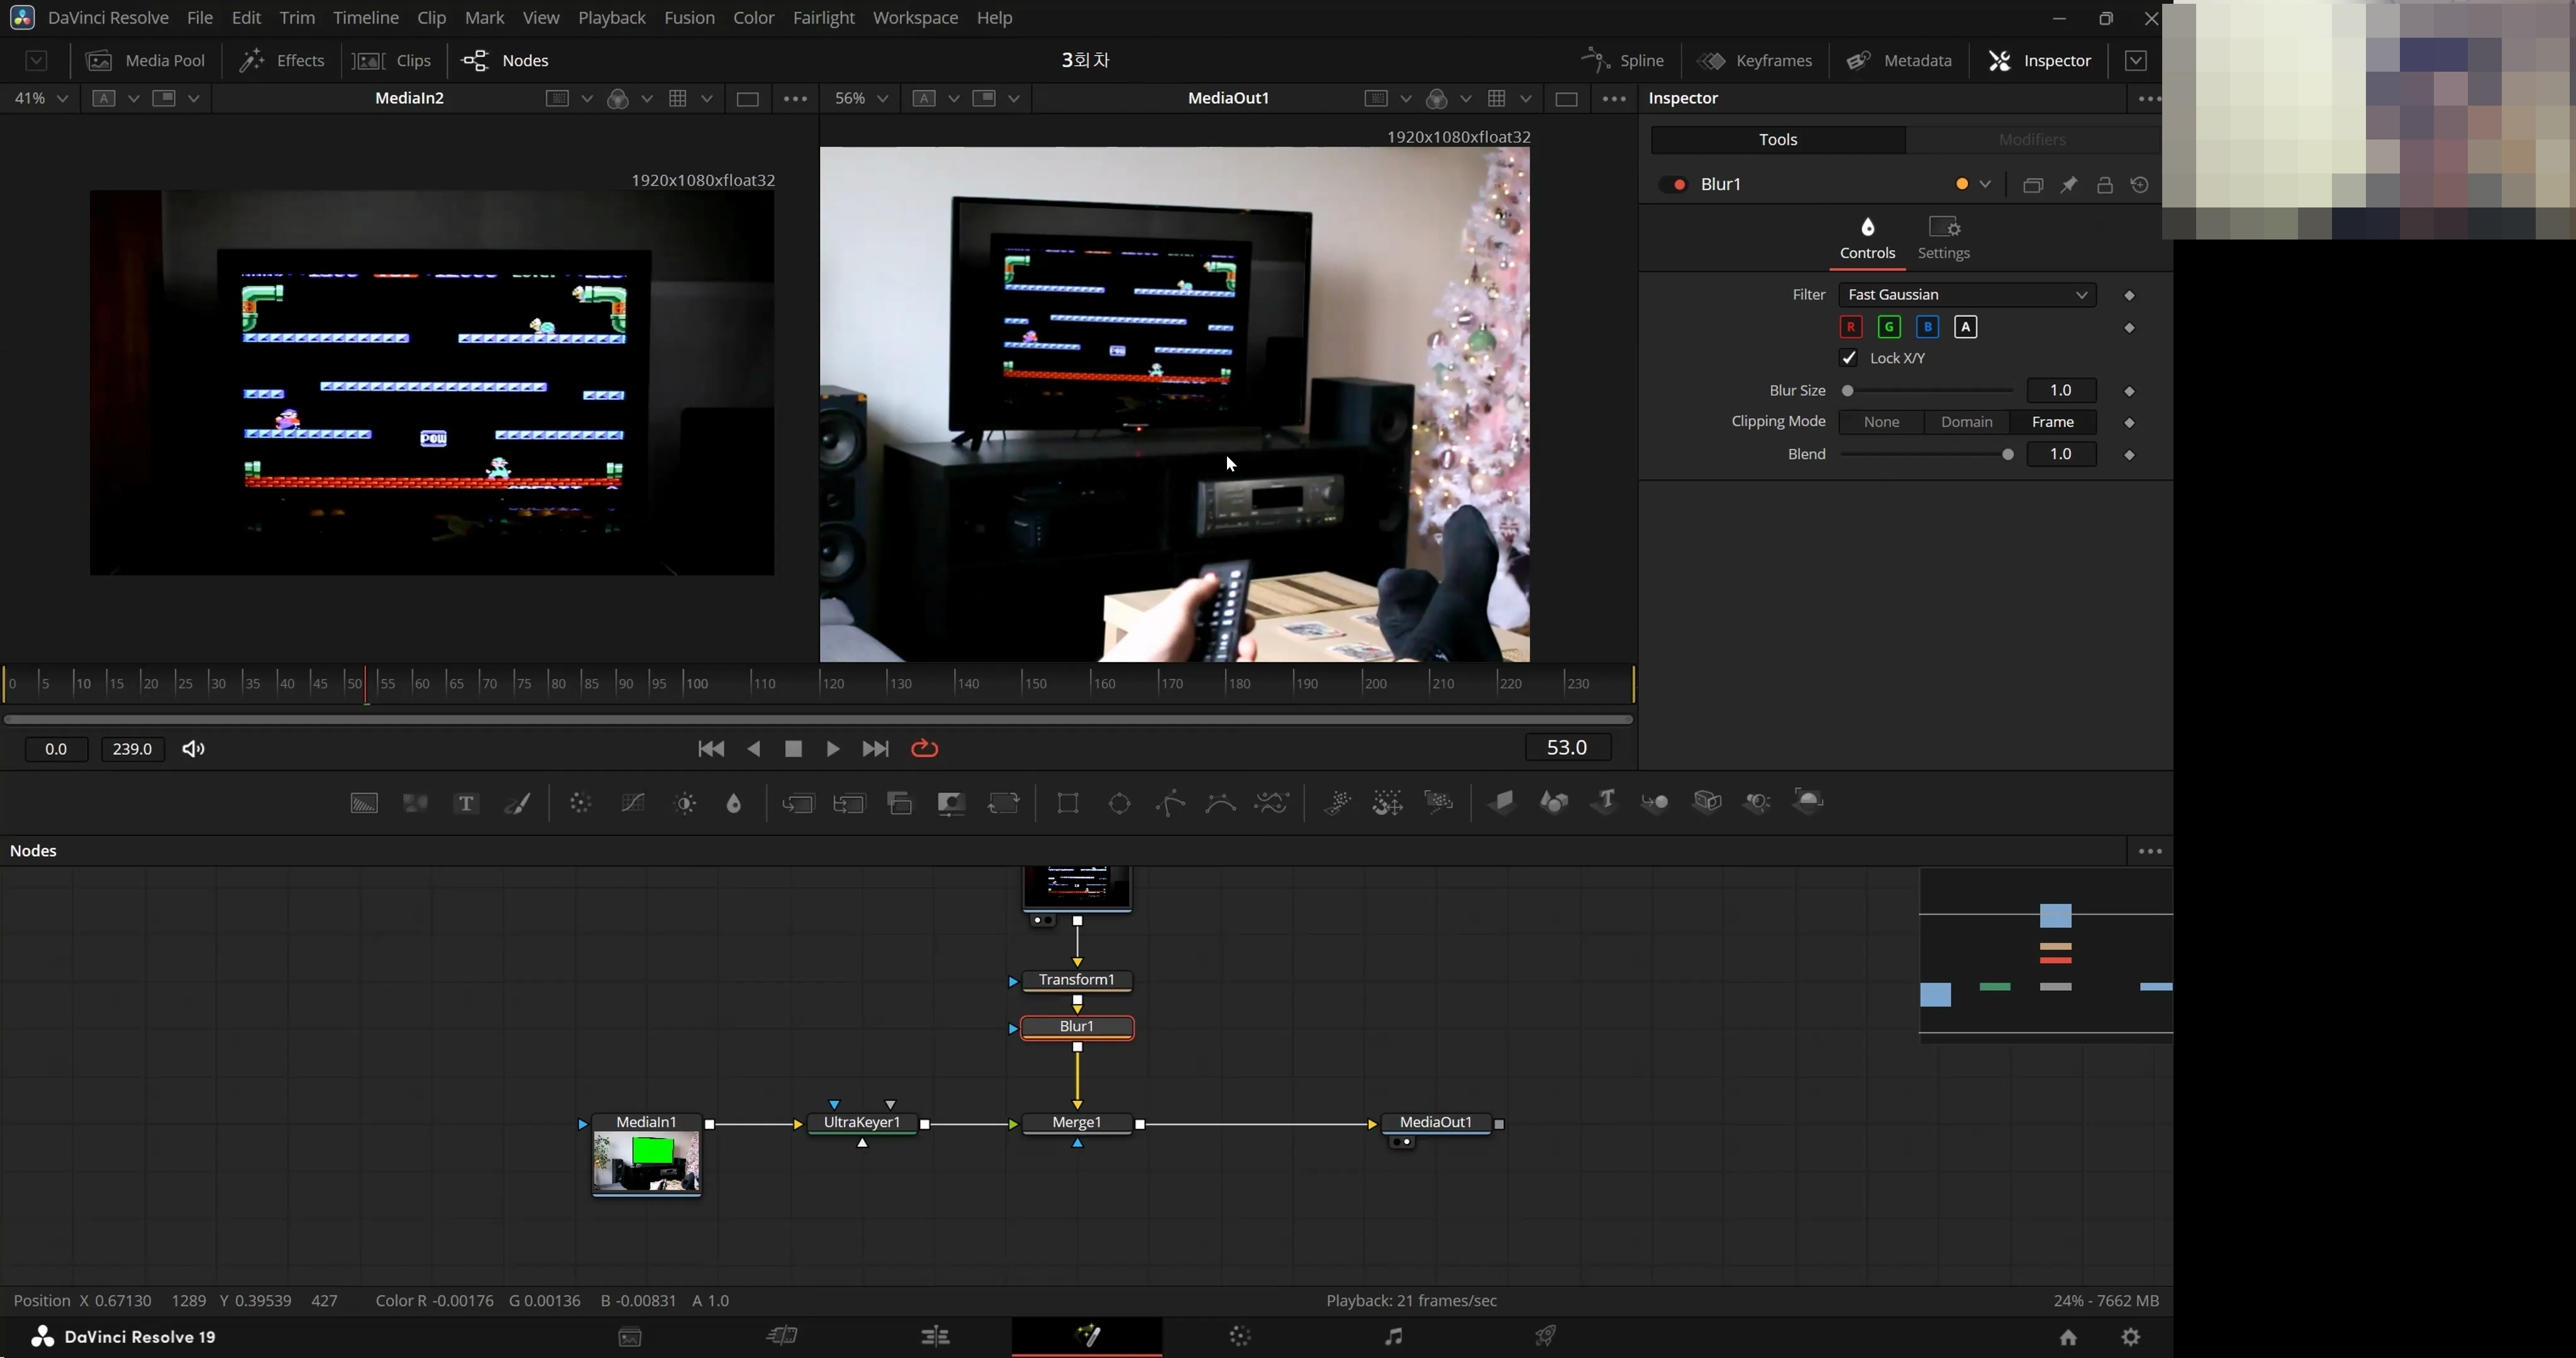Toggle the Effects panel button
This screenshot has width=2576, height=1358.
tap(282, 61)
